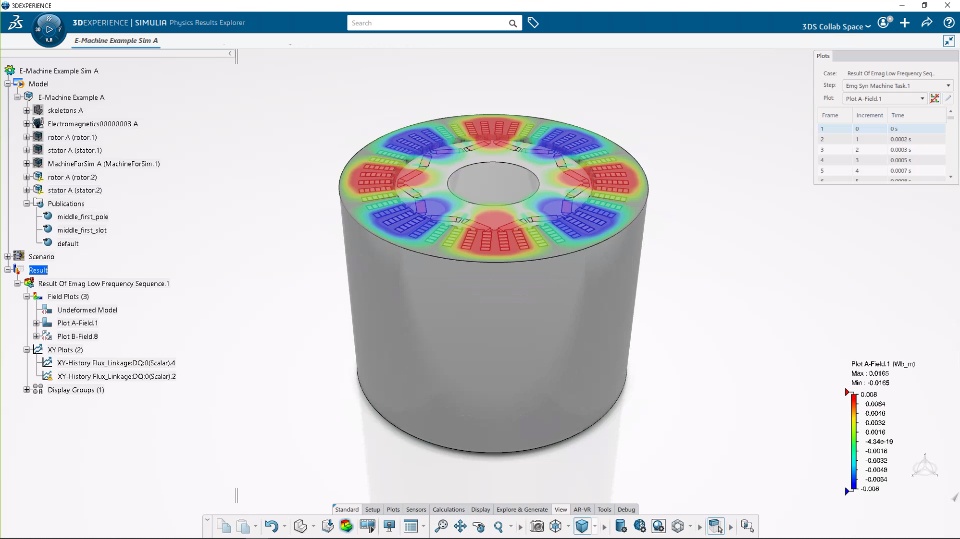Collapse the Field Plots (3) node
Image resolution: width=960 pixels, height=539 pixels.
click(x=27, y=296)
